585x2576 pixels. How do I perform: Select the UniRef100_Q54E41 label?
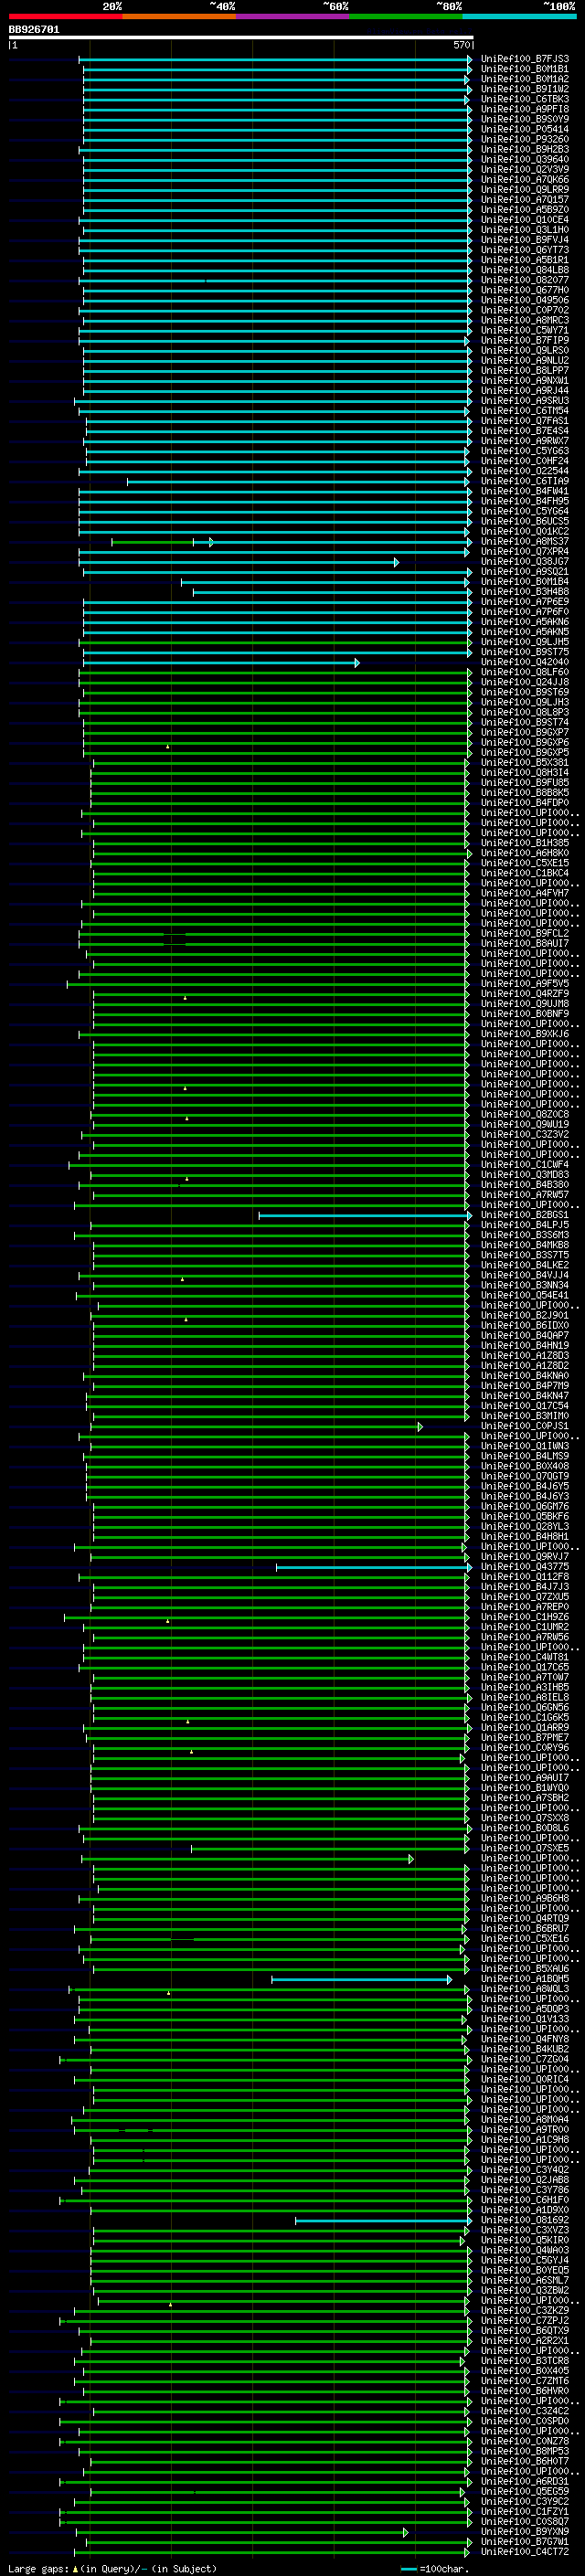(525, 1296)
